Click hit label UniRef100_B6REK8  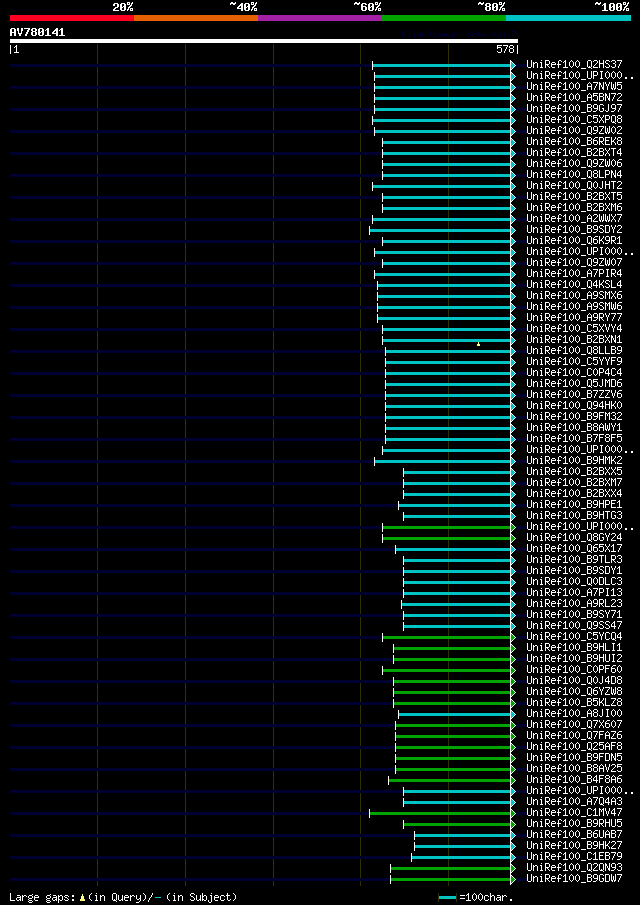pyautogui.click(x=574, y=141)
